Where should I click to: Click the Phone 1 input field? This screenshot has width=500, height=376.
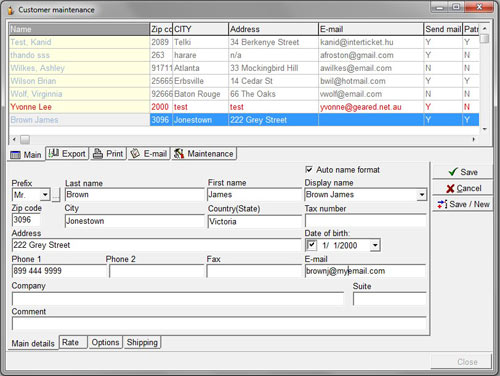tap(59, 271)
